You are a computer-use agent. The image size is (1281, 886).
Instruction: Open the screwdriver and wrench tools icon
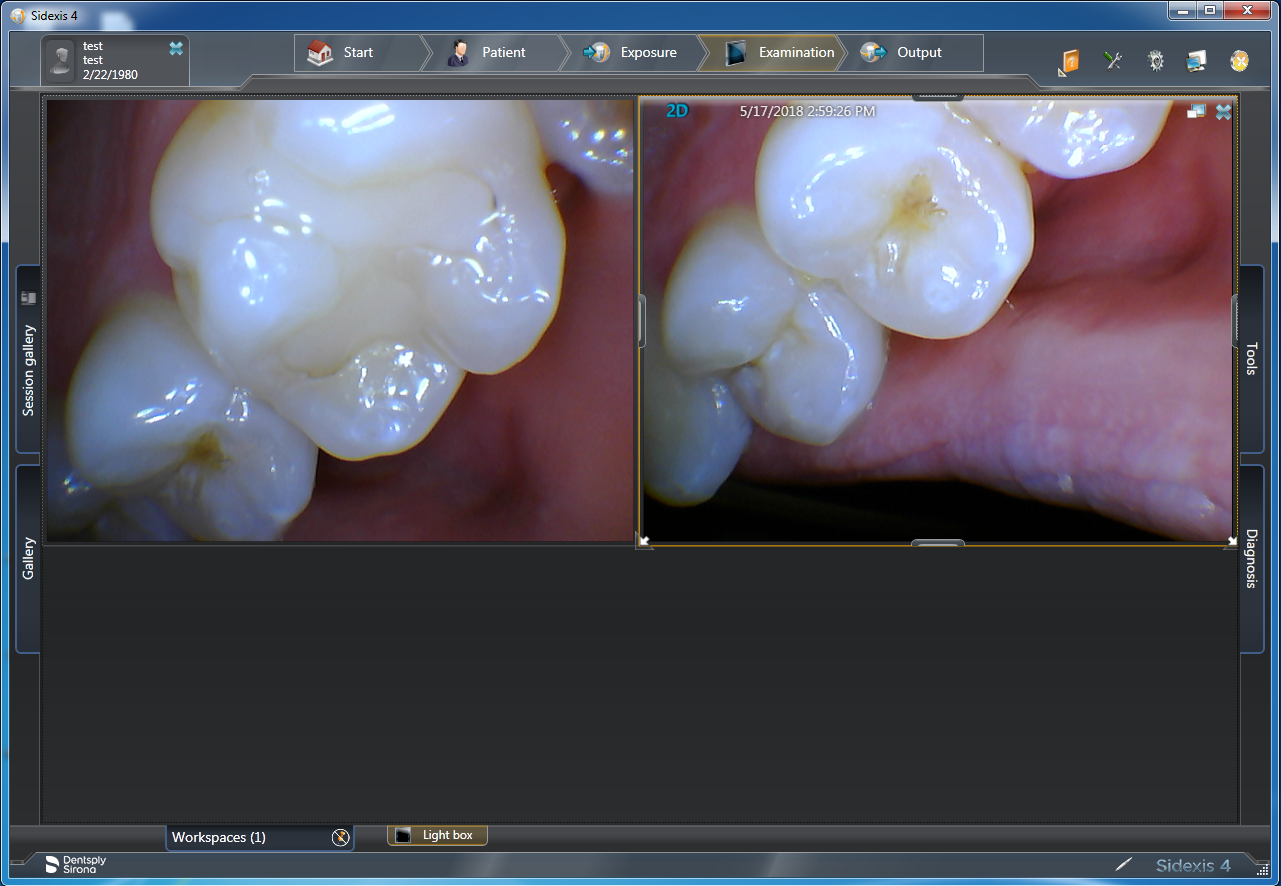coord(1113,61)
